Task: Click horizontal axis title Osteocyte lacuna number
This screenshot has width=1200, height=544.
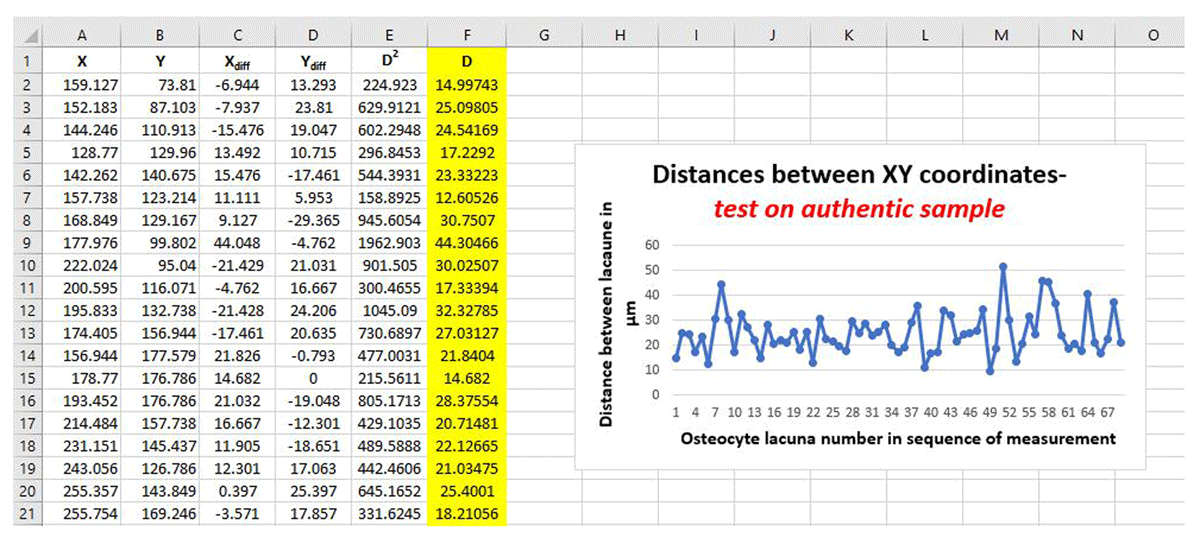Action: tap(898, 438)
